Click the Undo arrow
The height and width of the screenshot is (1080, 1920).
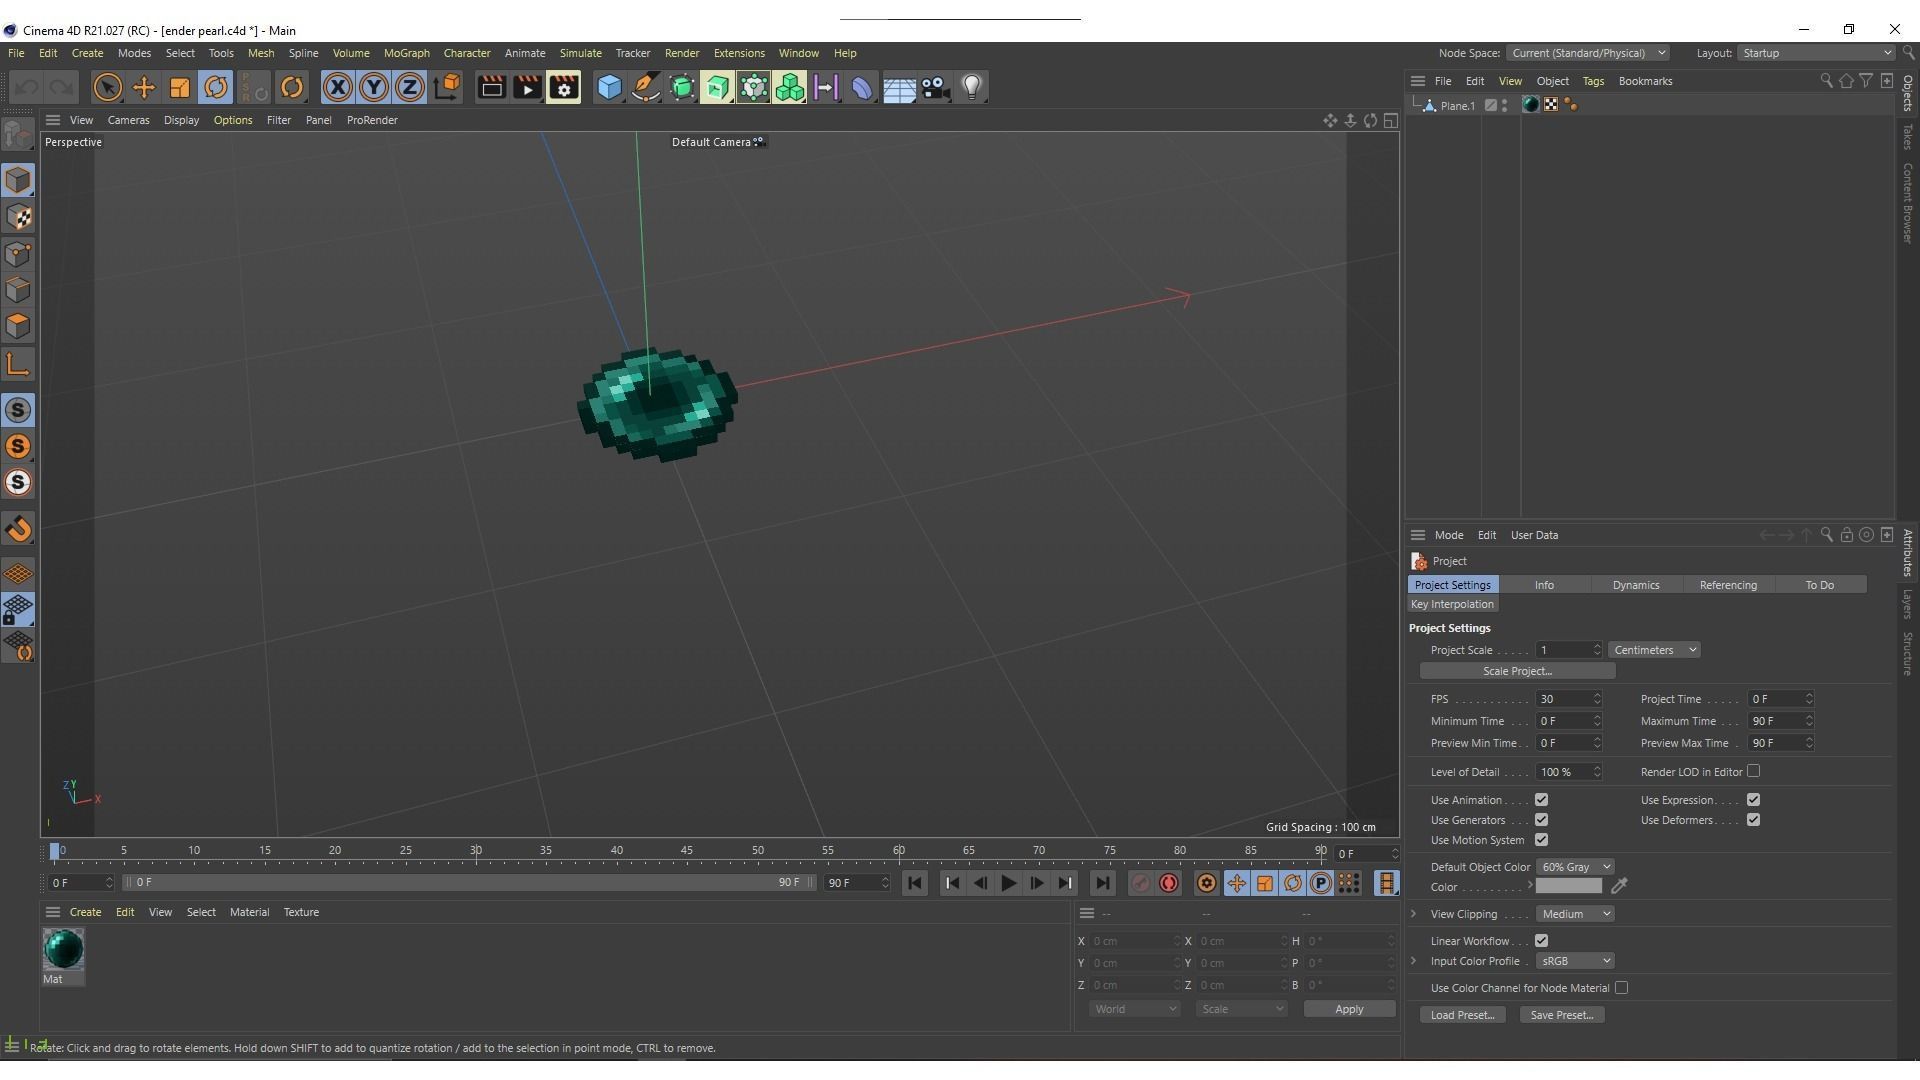(x=26, y=88)
